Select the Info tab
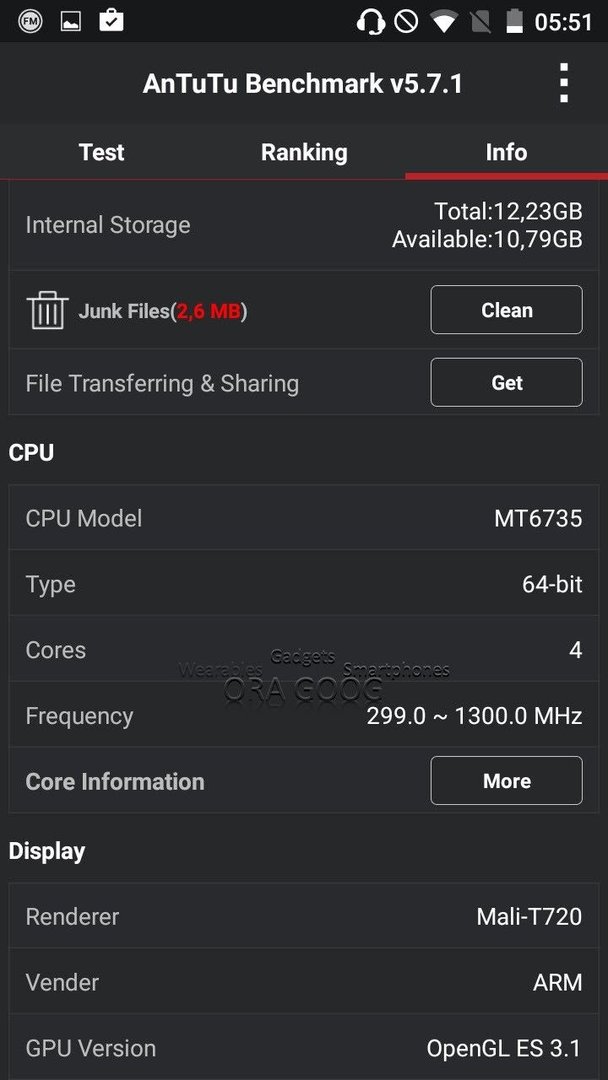Screen dimensions: 608x1080 click(x=506, y=152)
